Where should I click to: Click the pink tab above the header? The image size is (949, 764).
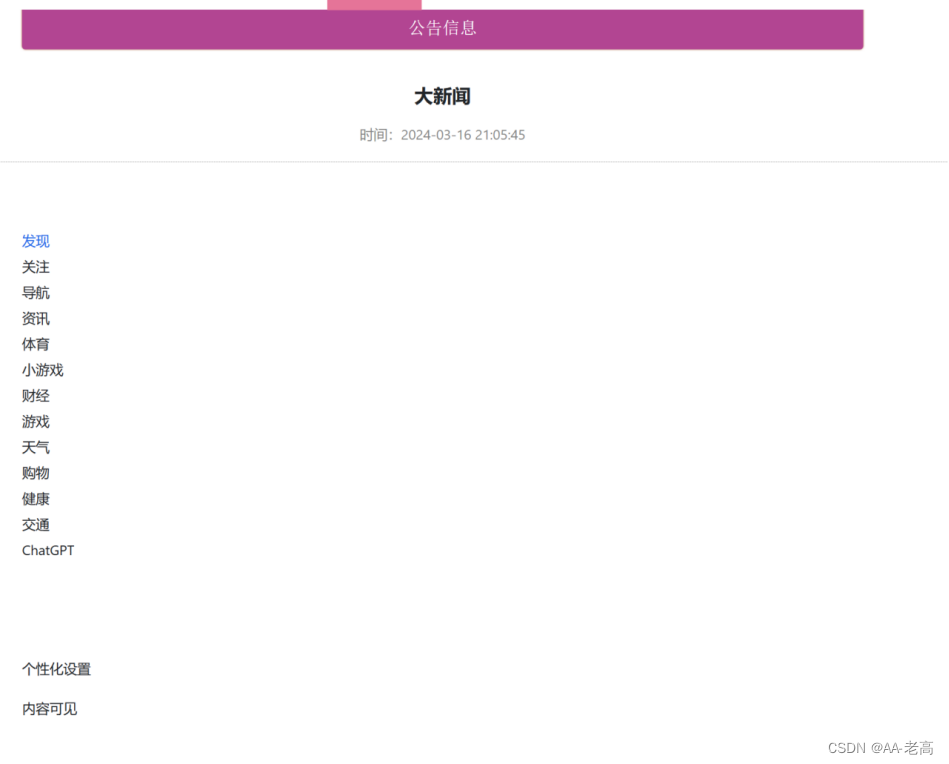[x=374, y=5]
